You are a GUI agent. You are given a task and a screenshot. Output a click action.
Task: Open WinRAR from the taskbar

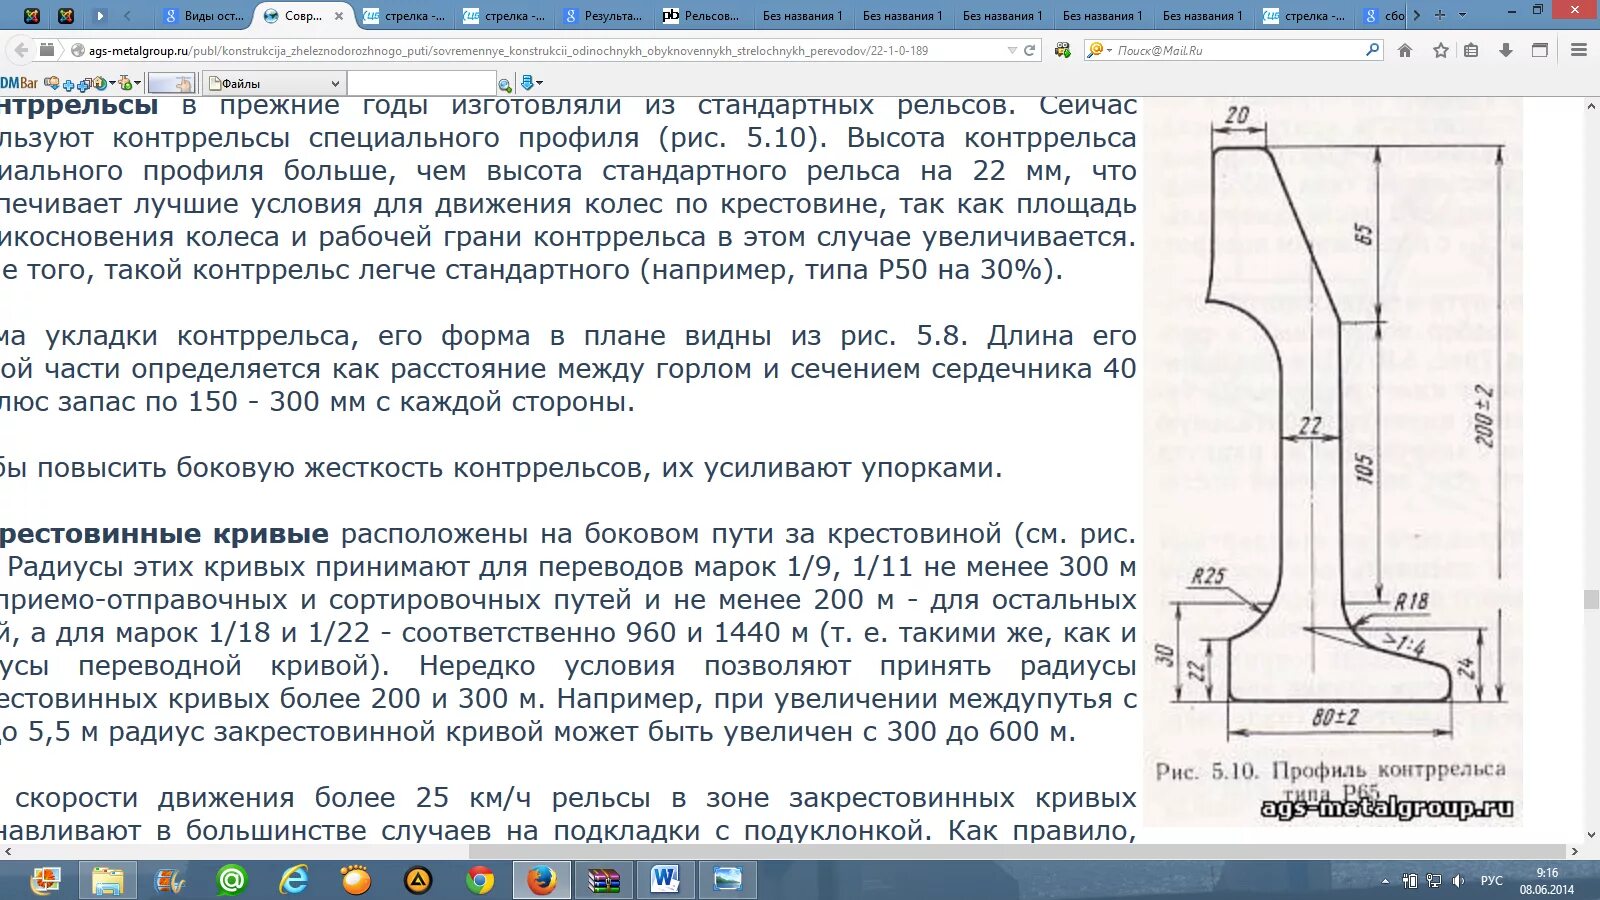(604, 880)
